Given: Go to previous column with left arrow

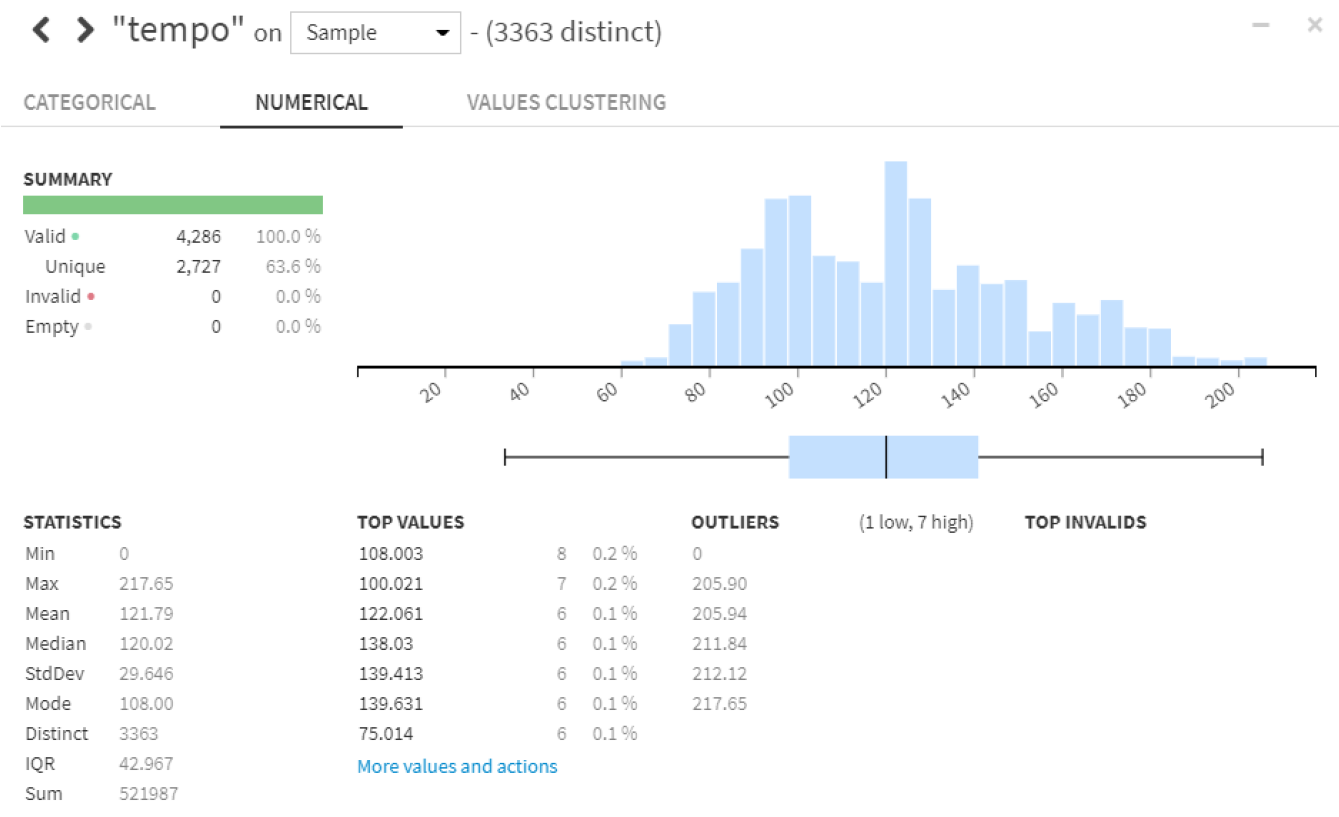Looking at the screenshot, I should pos(40,31).
